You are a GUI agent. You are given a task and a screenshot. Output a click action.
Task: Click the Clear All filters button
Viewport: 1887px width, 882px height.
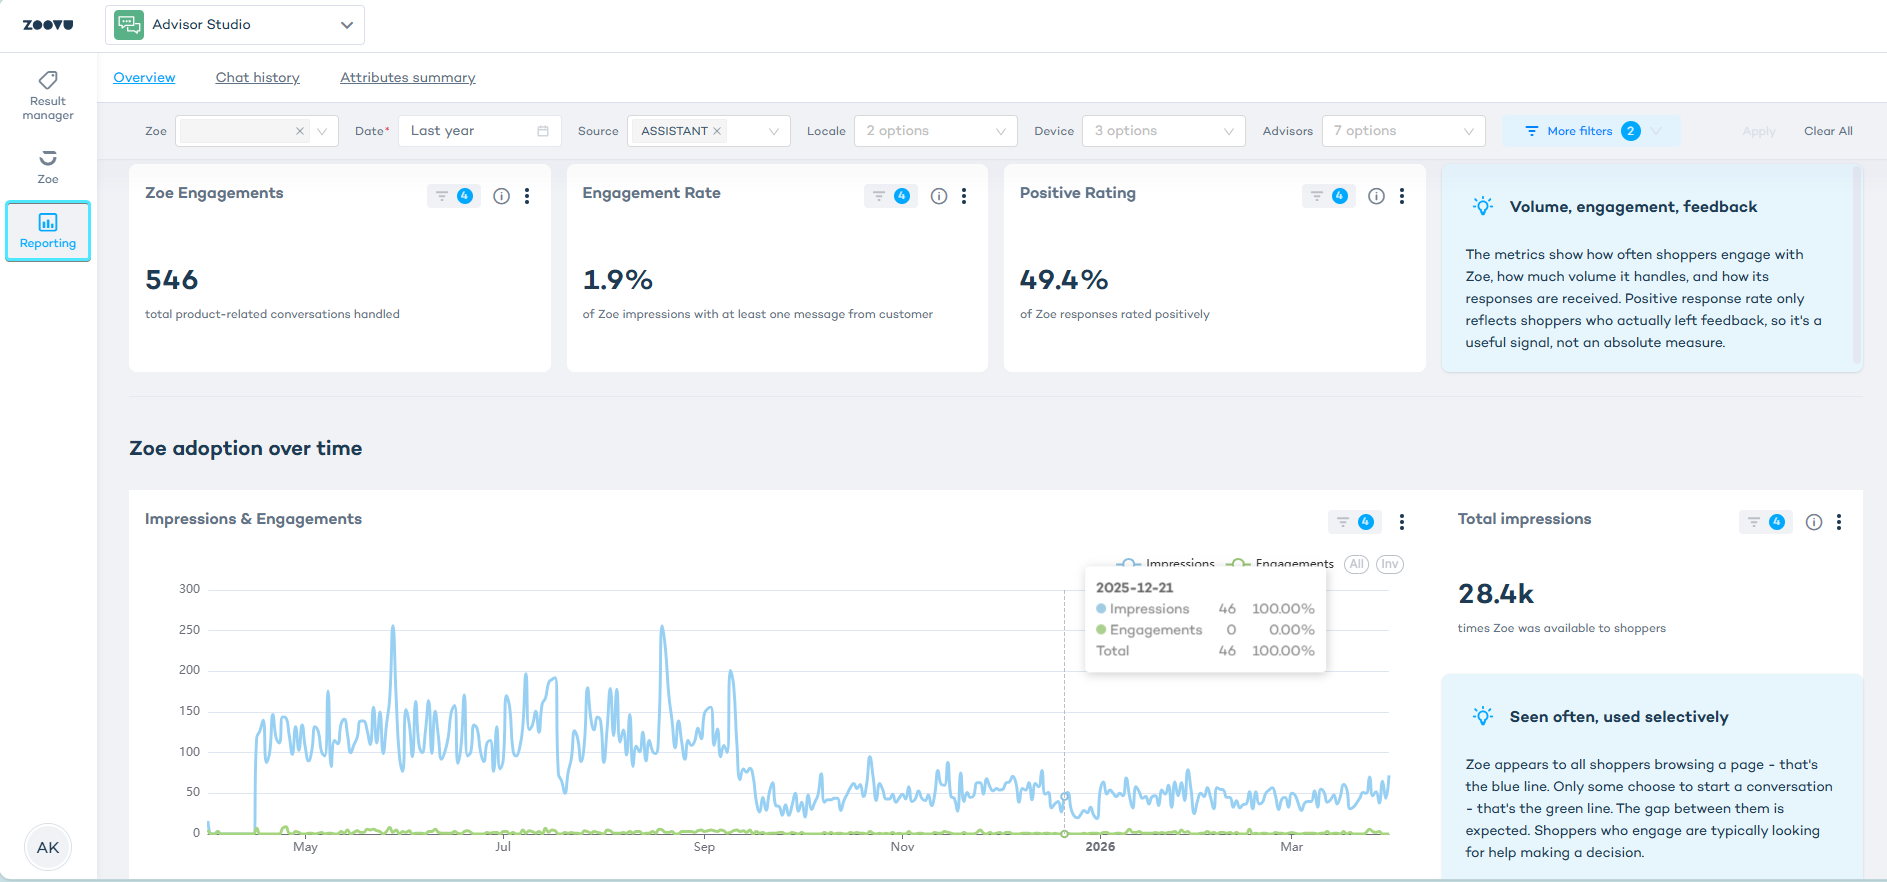pyautogui.click(x=1827, y=131)
